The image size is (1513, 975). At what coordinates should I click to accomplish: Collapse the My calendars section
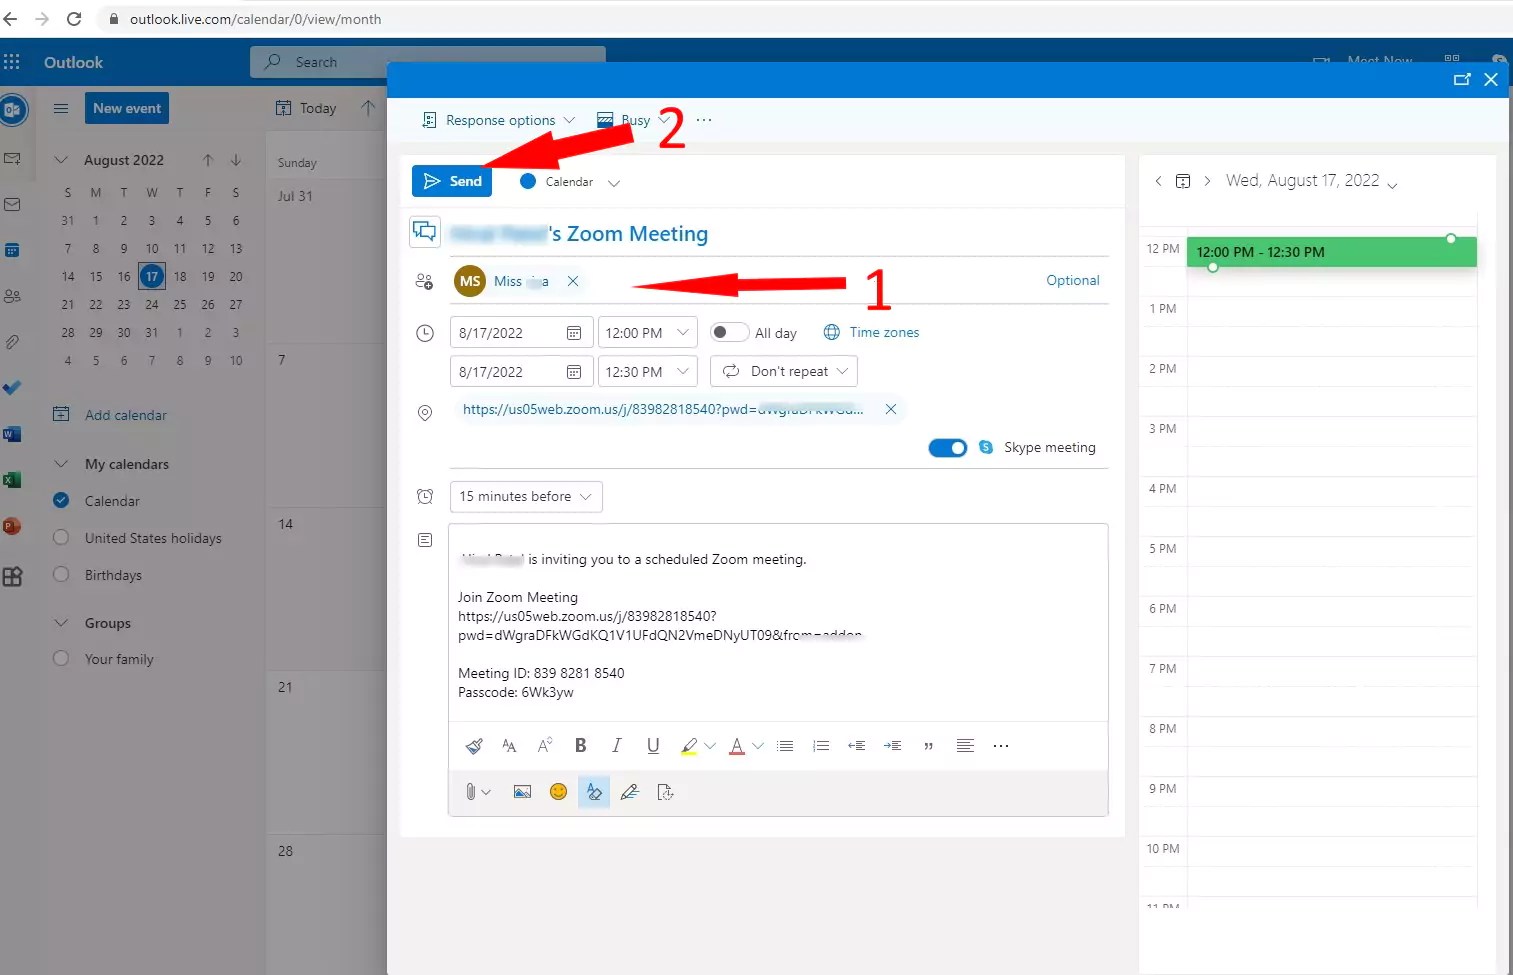[x=60, y=463]
